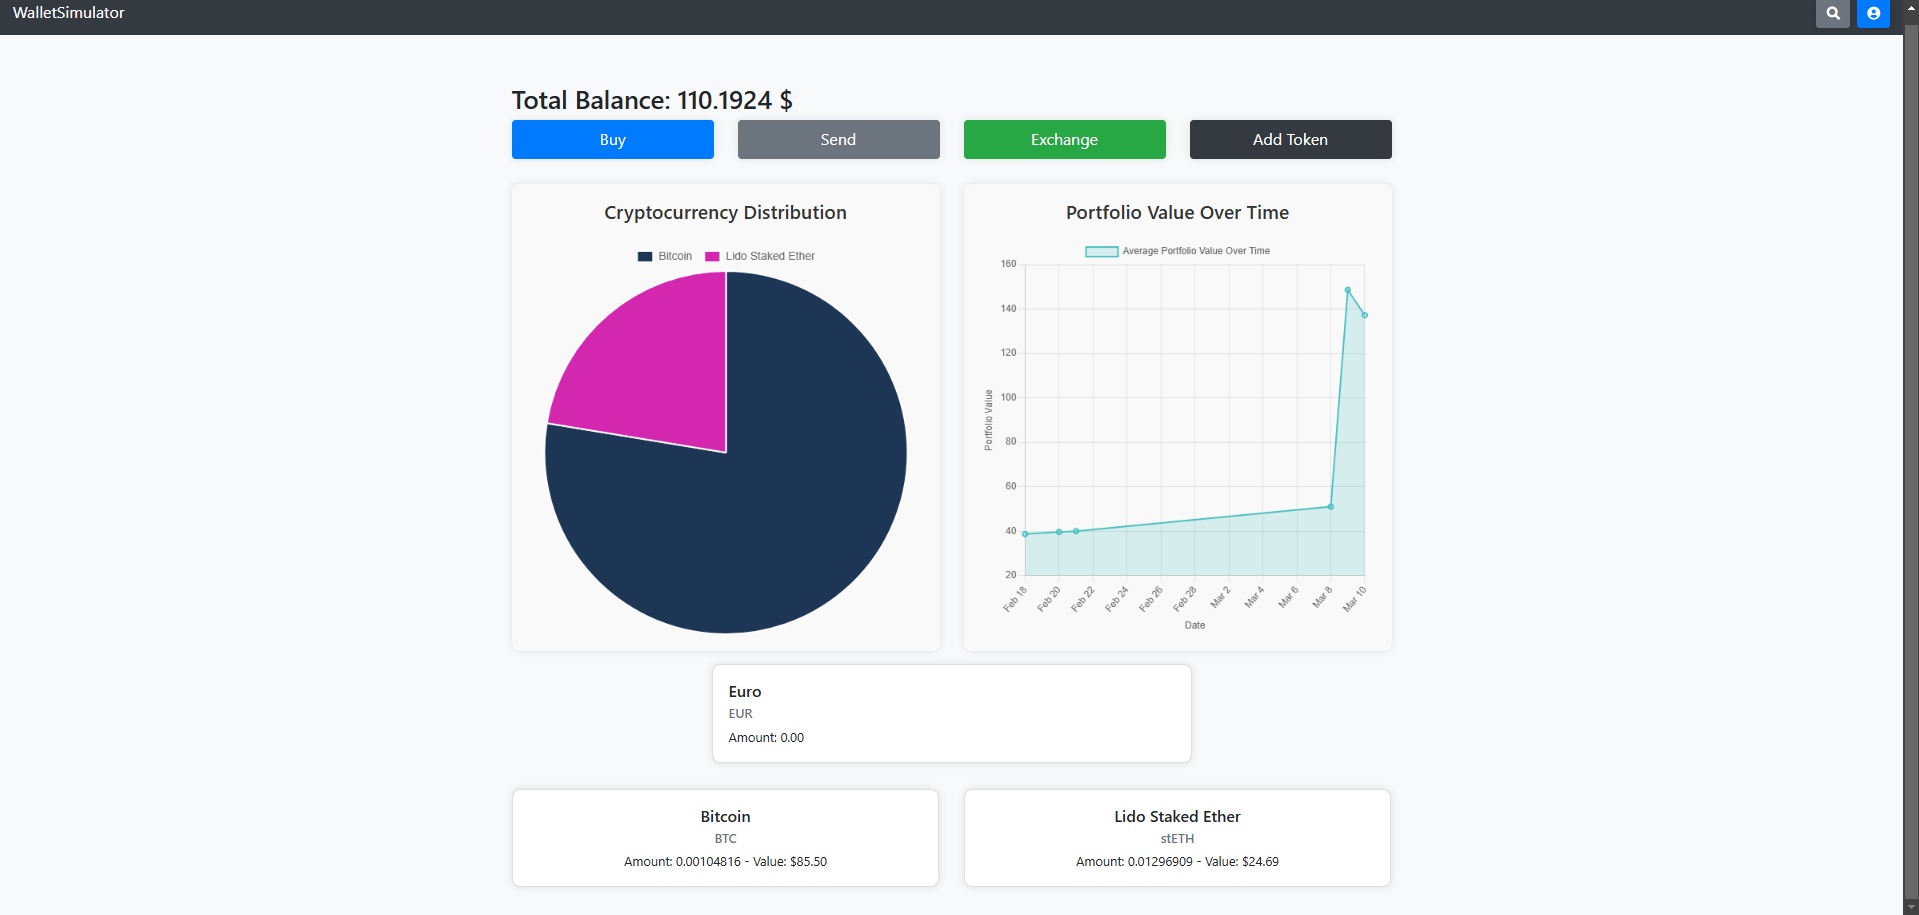This screenshot has height=915, width=1919.
Task: Click the WalletSimulator title link
Action: tap(68, 13)
